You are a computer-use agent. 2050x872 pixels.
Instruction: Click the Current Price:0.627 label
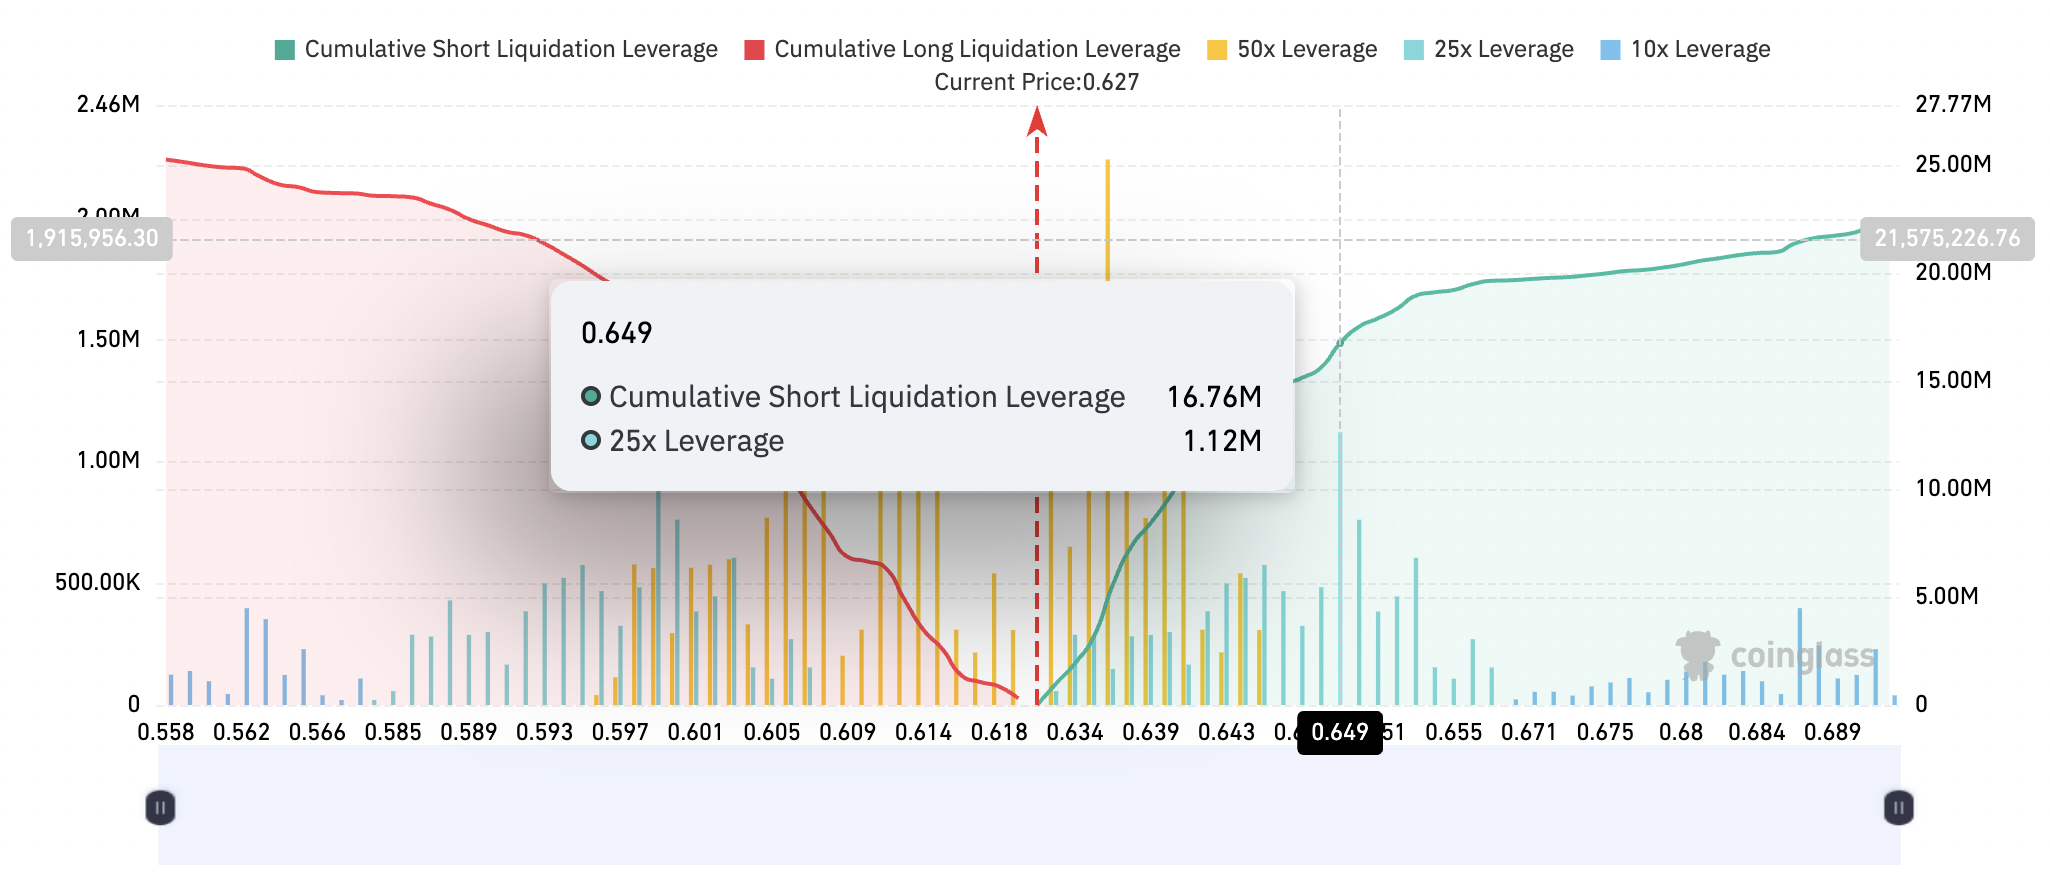tap(1036, 82)
